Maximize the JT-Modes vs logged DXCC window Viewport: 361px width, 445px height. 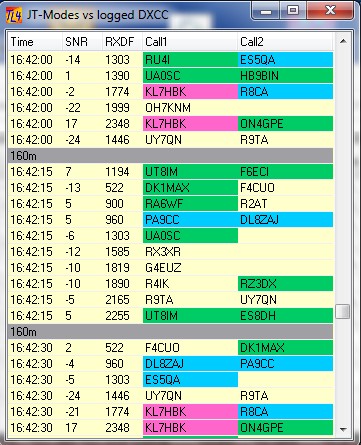(x=293, y=11)
